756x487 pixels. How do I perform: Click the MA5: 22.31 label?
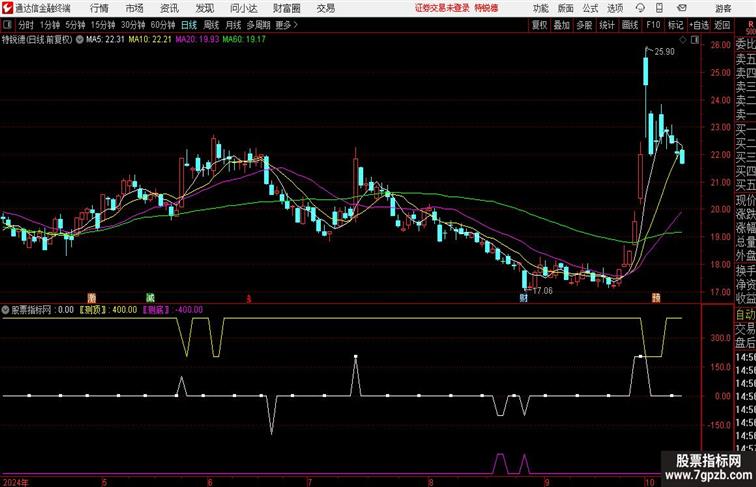coord(105,40)
